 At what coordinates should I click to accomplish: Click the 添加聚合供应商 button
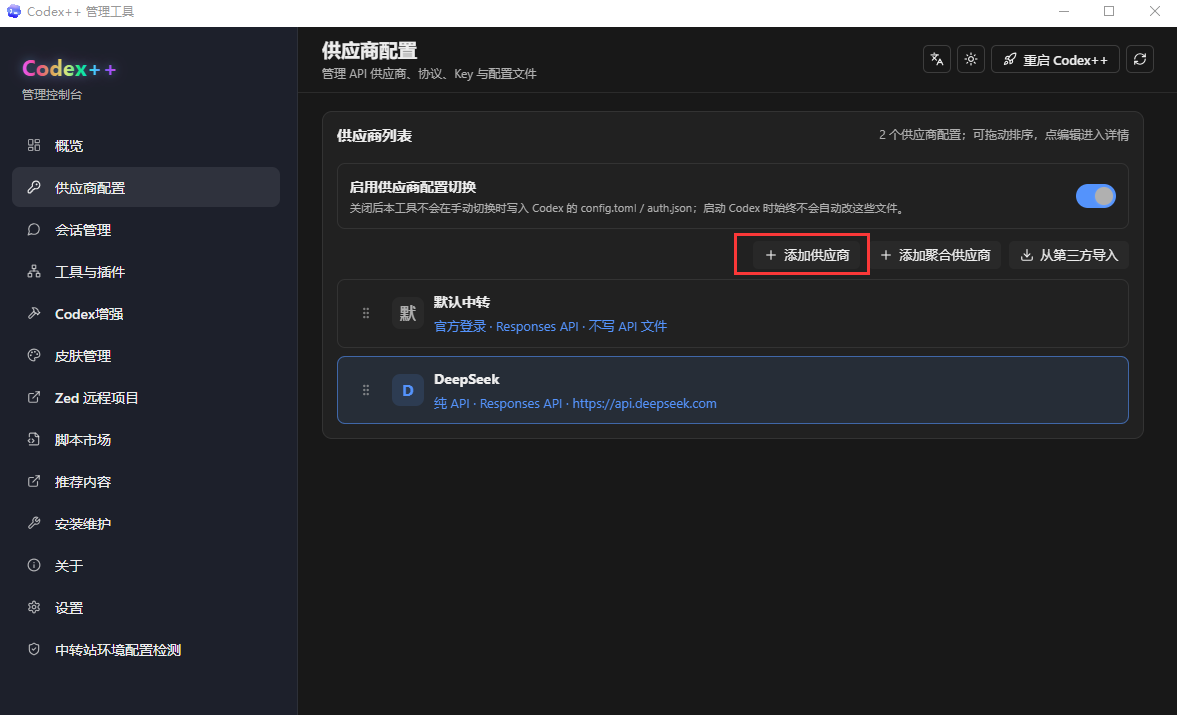(935, 255)
